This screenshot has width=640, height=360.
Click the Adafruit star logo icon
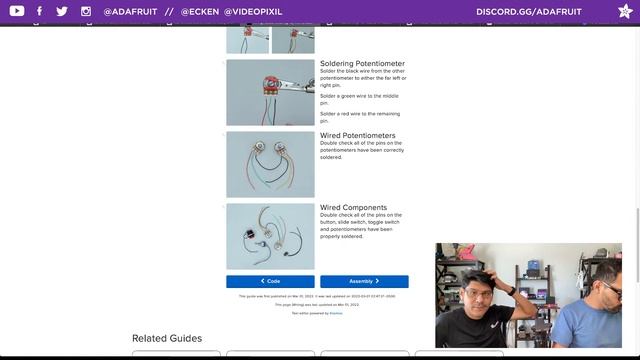point(625,11)
